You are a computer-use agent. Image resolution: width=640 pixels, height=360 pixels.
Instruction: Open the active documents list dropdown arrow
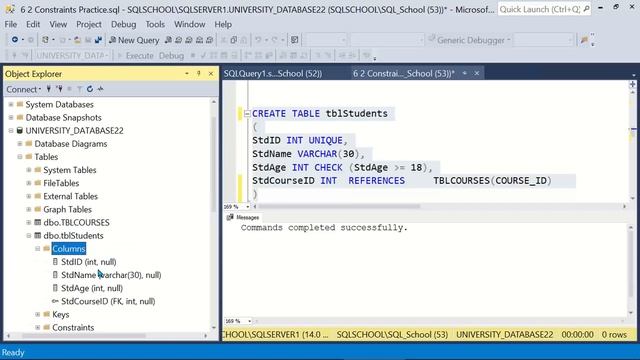click(x=633, y=75)
